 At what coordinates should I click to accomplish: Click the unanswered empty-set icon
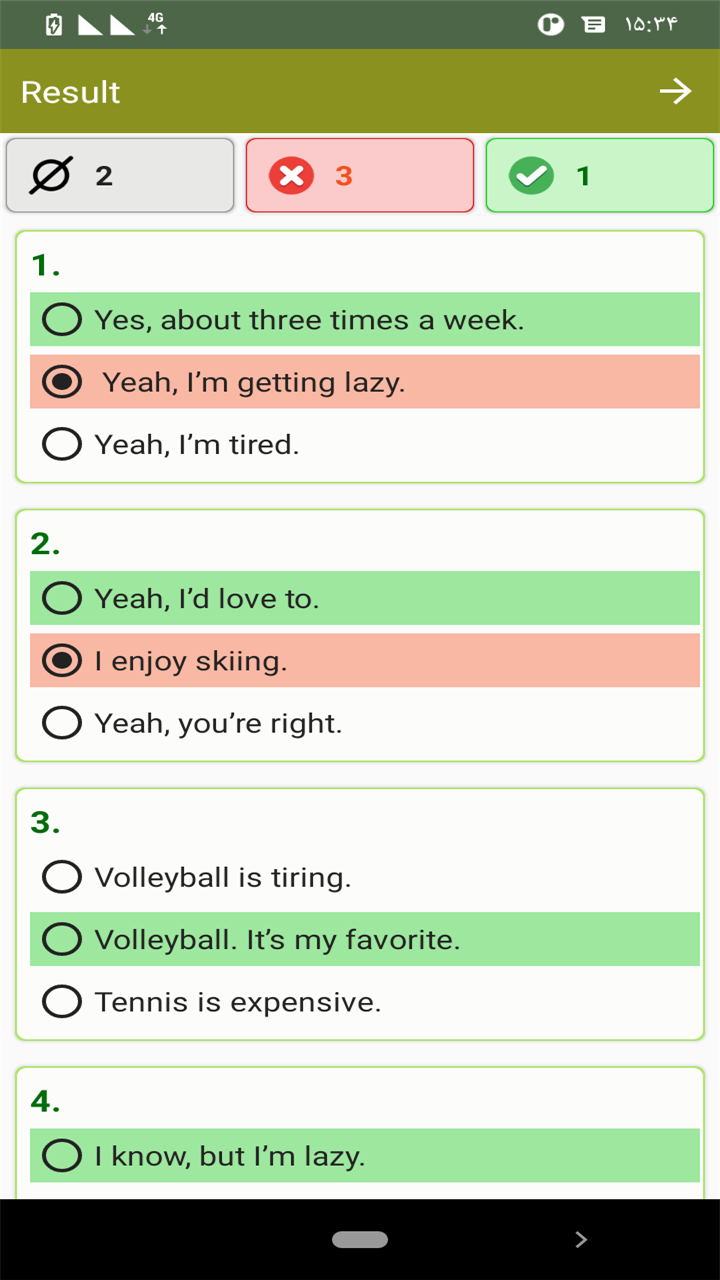50,176
